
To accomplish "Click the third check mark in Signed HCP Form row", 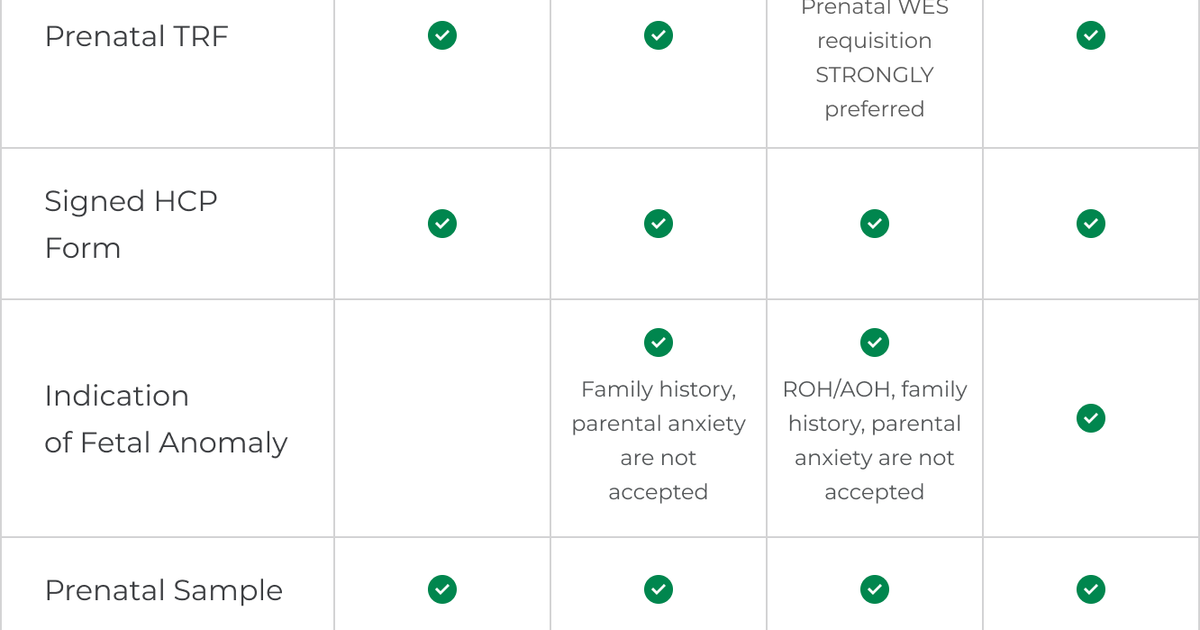I will pos(875,223).
